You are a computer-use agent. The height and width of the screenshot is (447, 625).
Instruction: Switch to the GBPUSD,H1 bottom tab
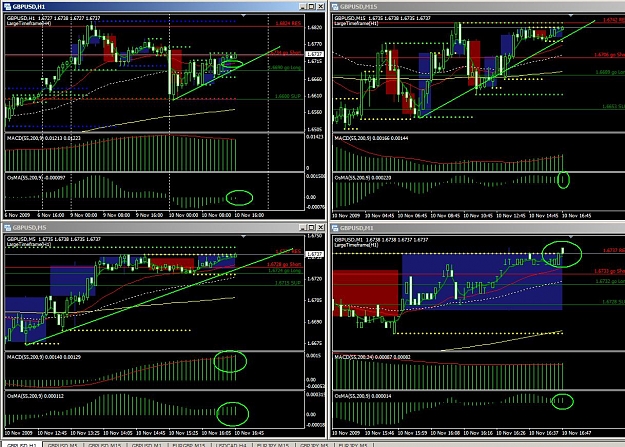click(22, 445)
